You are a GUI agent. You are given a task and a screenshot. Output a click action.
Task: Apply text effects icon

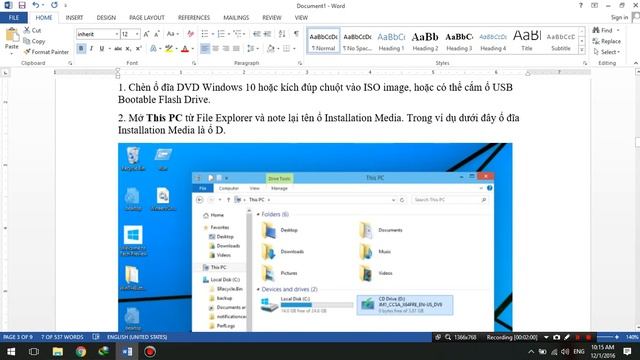[153, 49]
